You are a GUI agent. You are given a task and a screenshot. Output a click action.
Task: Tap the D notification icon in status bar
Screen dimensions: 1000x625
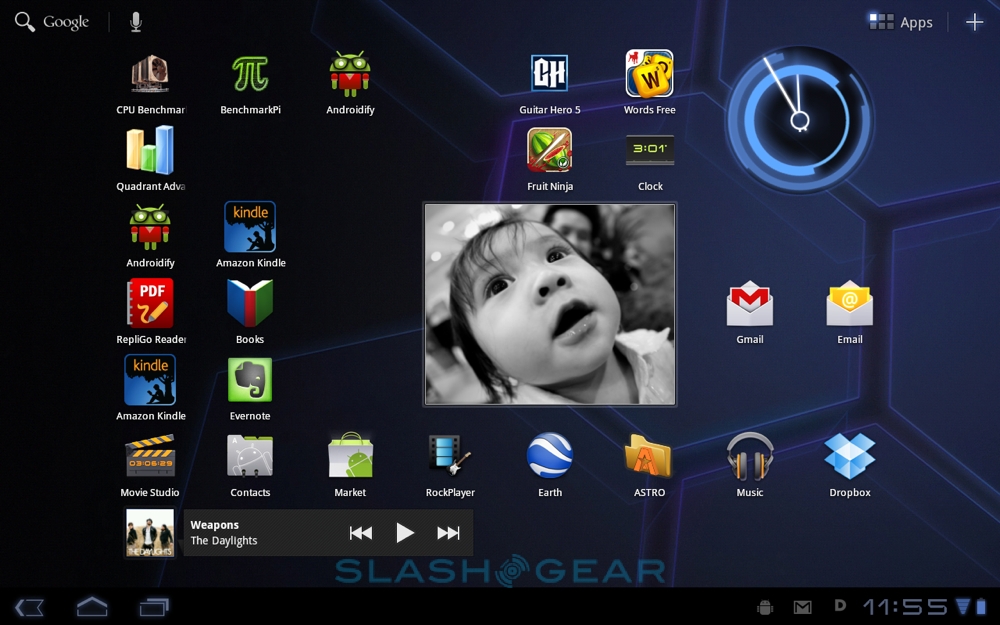[839, 606]
